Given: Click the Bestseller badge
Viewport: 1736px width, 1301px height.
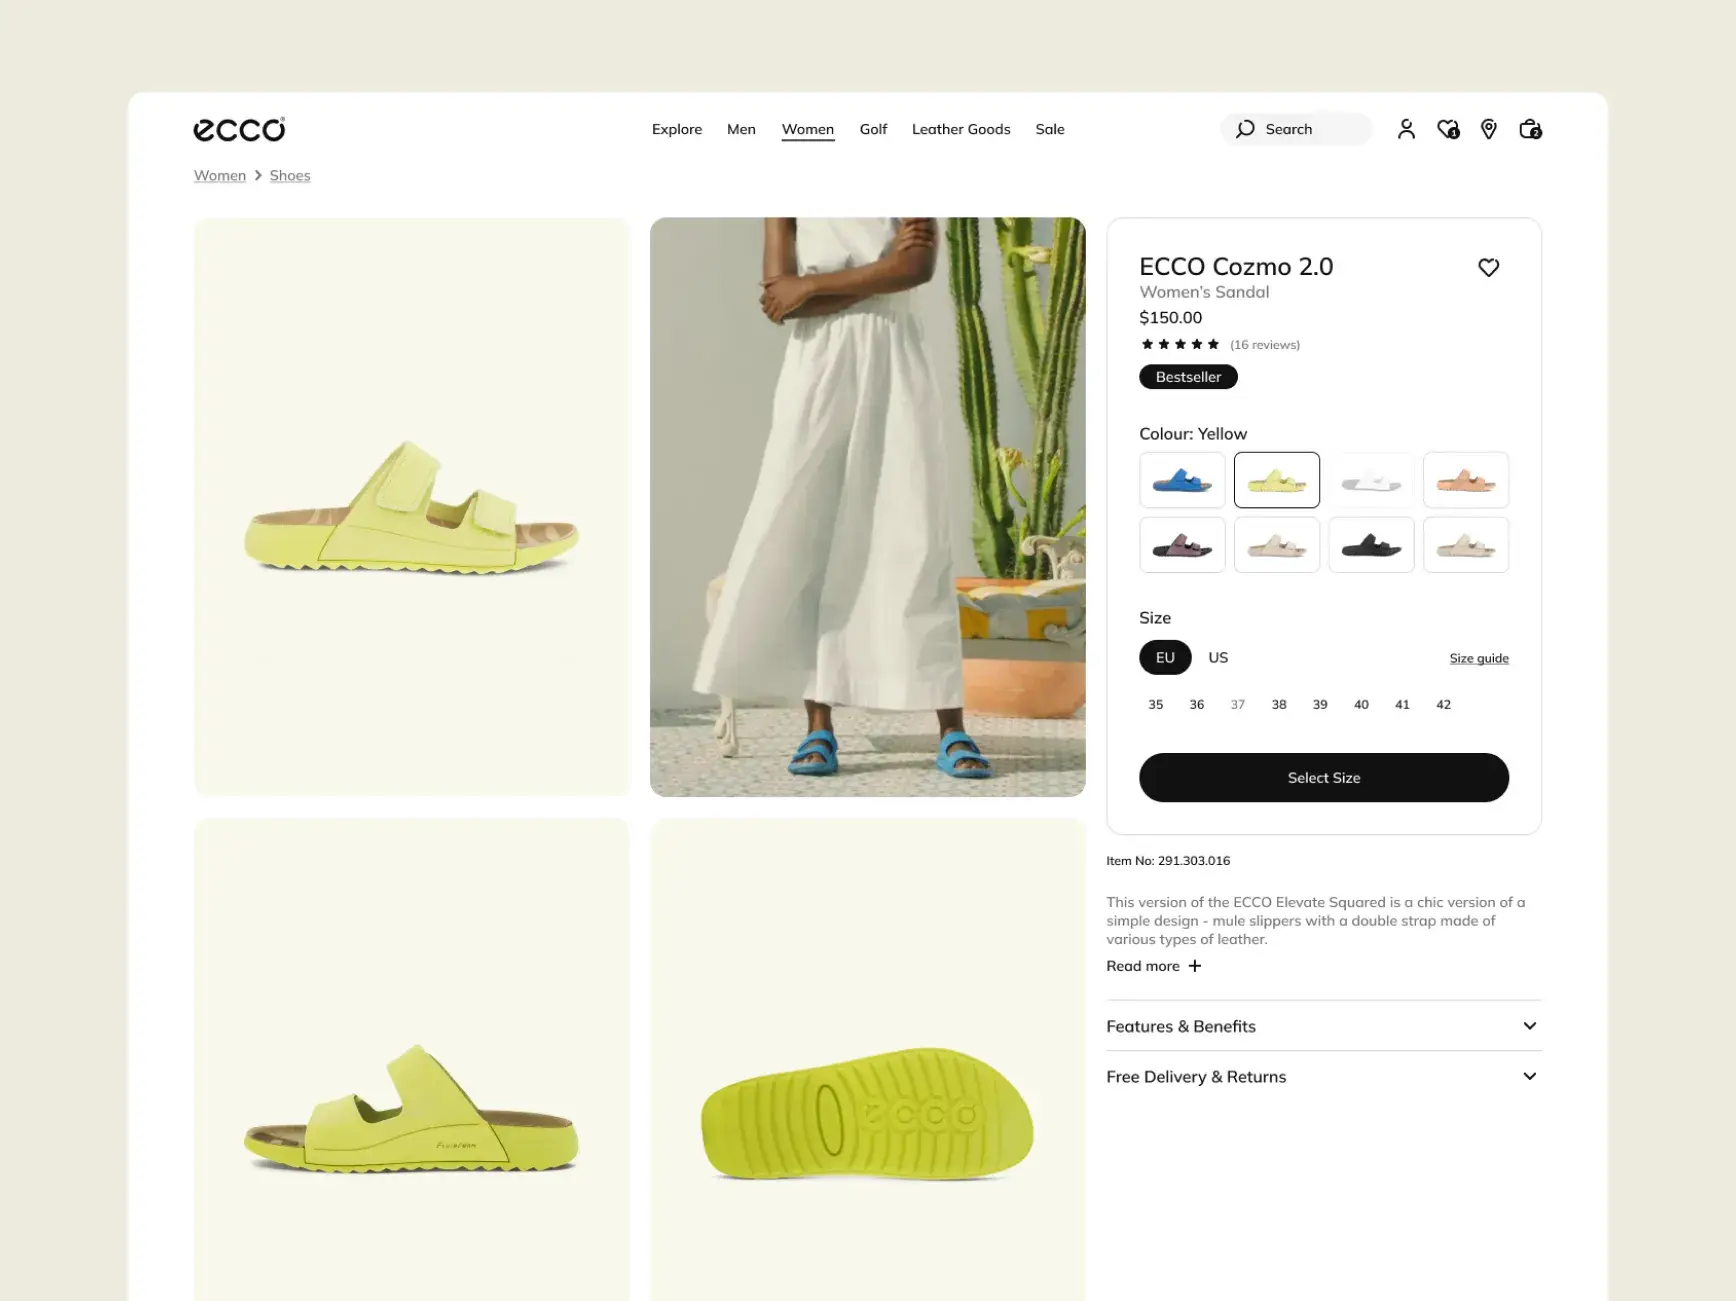Looking at the screenshot, I should point(1188,377).
